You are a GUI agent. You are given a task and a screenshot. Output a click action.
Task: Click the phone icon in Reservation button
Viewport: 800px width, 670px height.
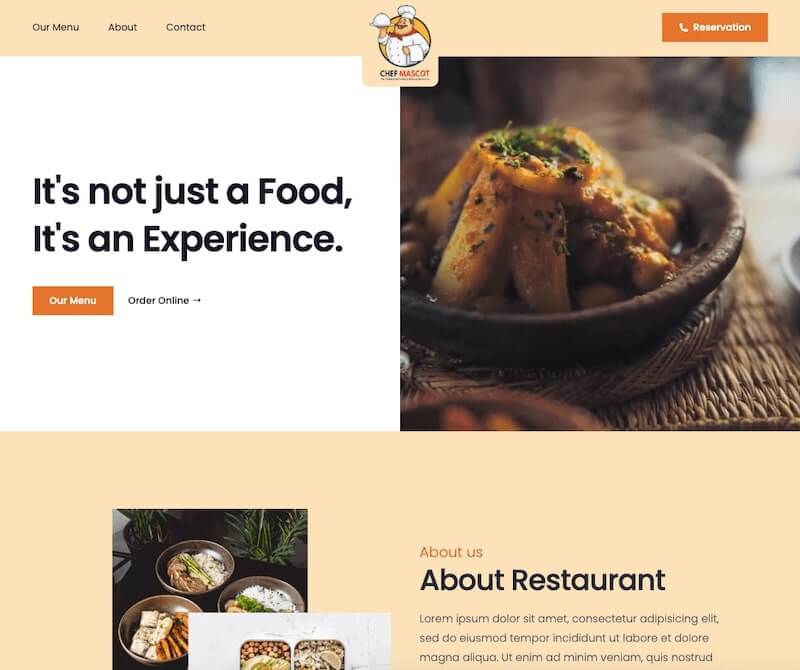point(684,28)
